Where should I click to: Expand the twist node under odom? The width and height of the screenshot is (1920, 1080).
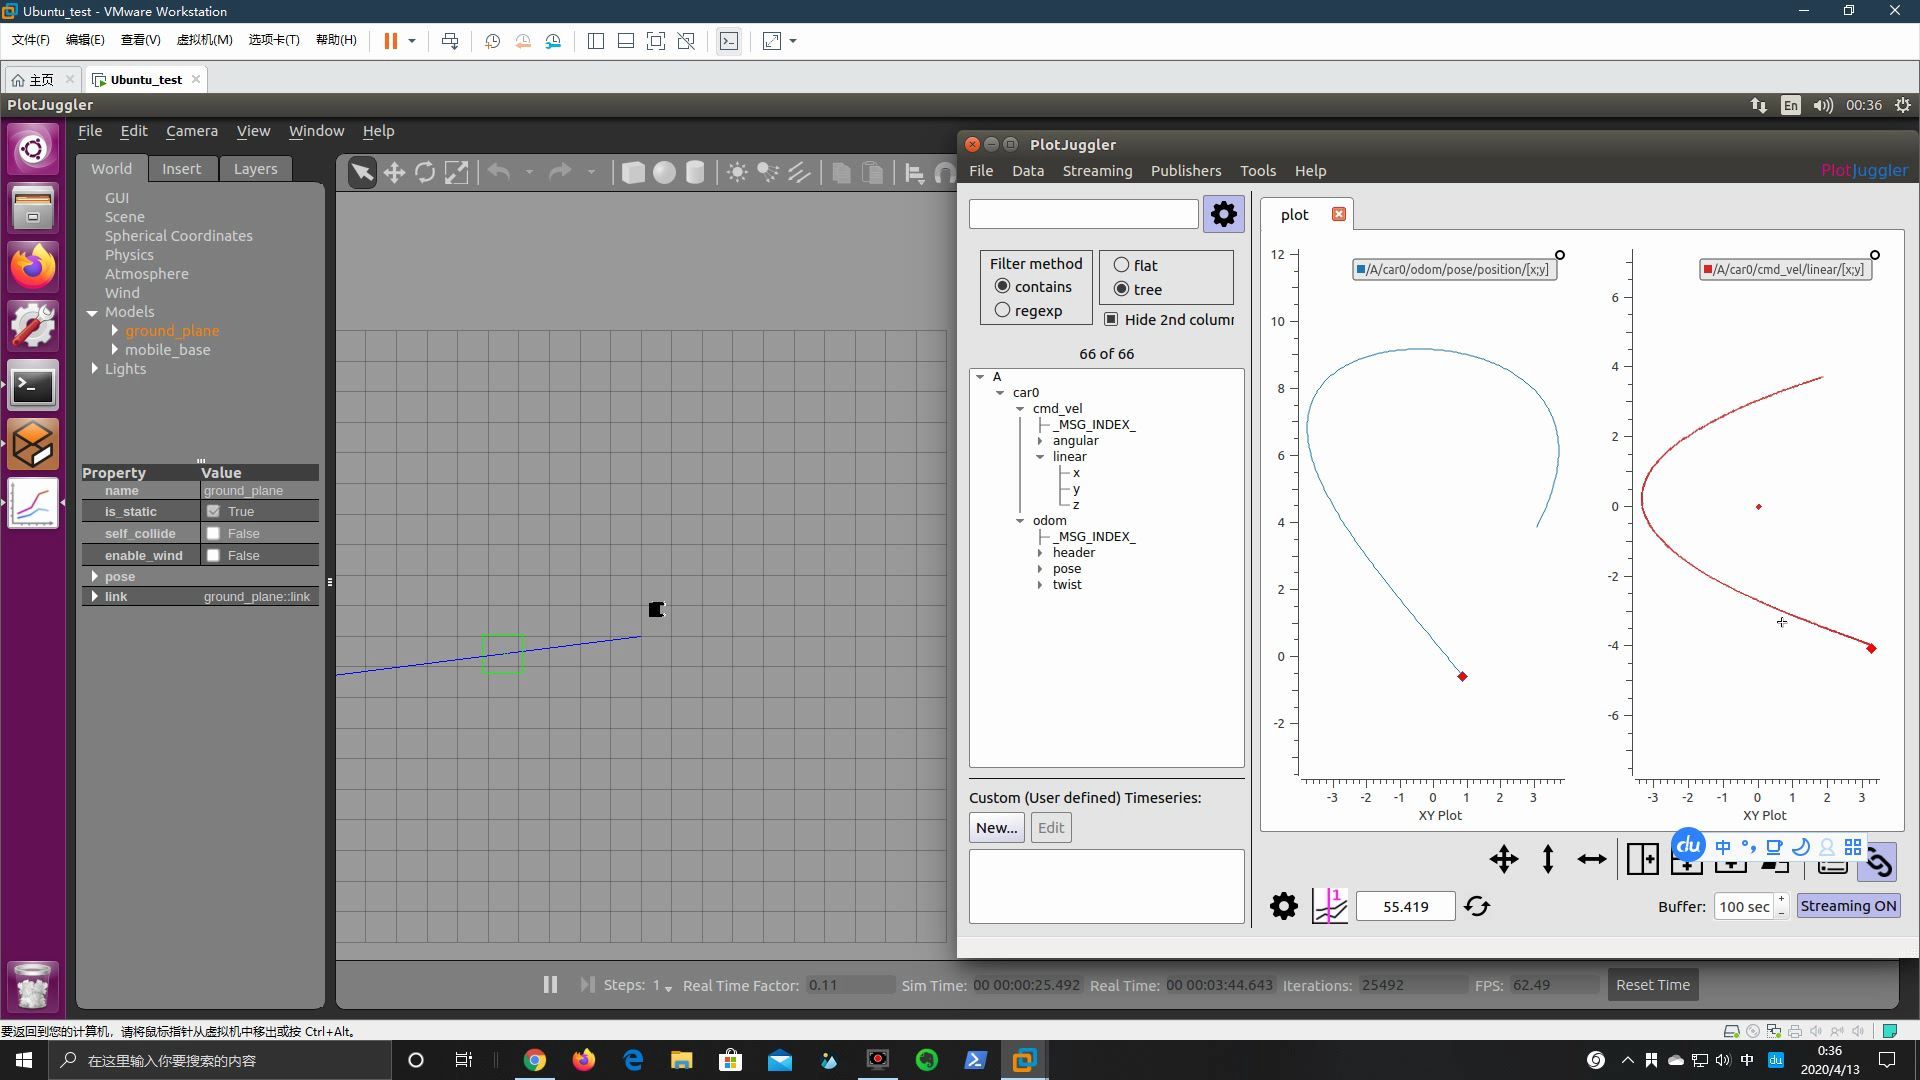pyautogui.click(x=1040, y=585)
